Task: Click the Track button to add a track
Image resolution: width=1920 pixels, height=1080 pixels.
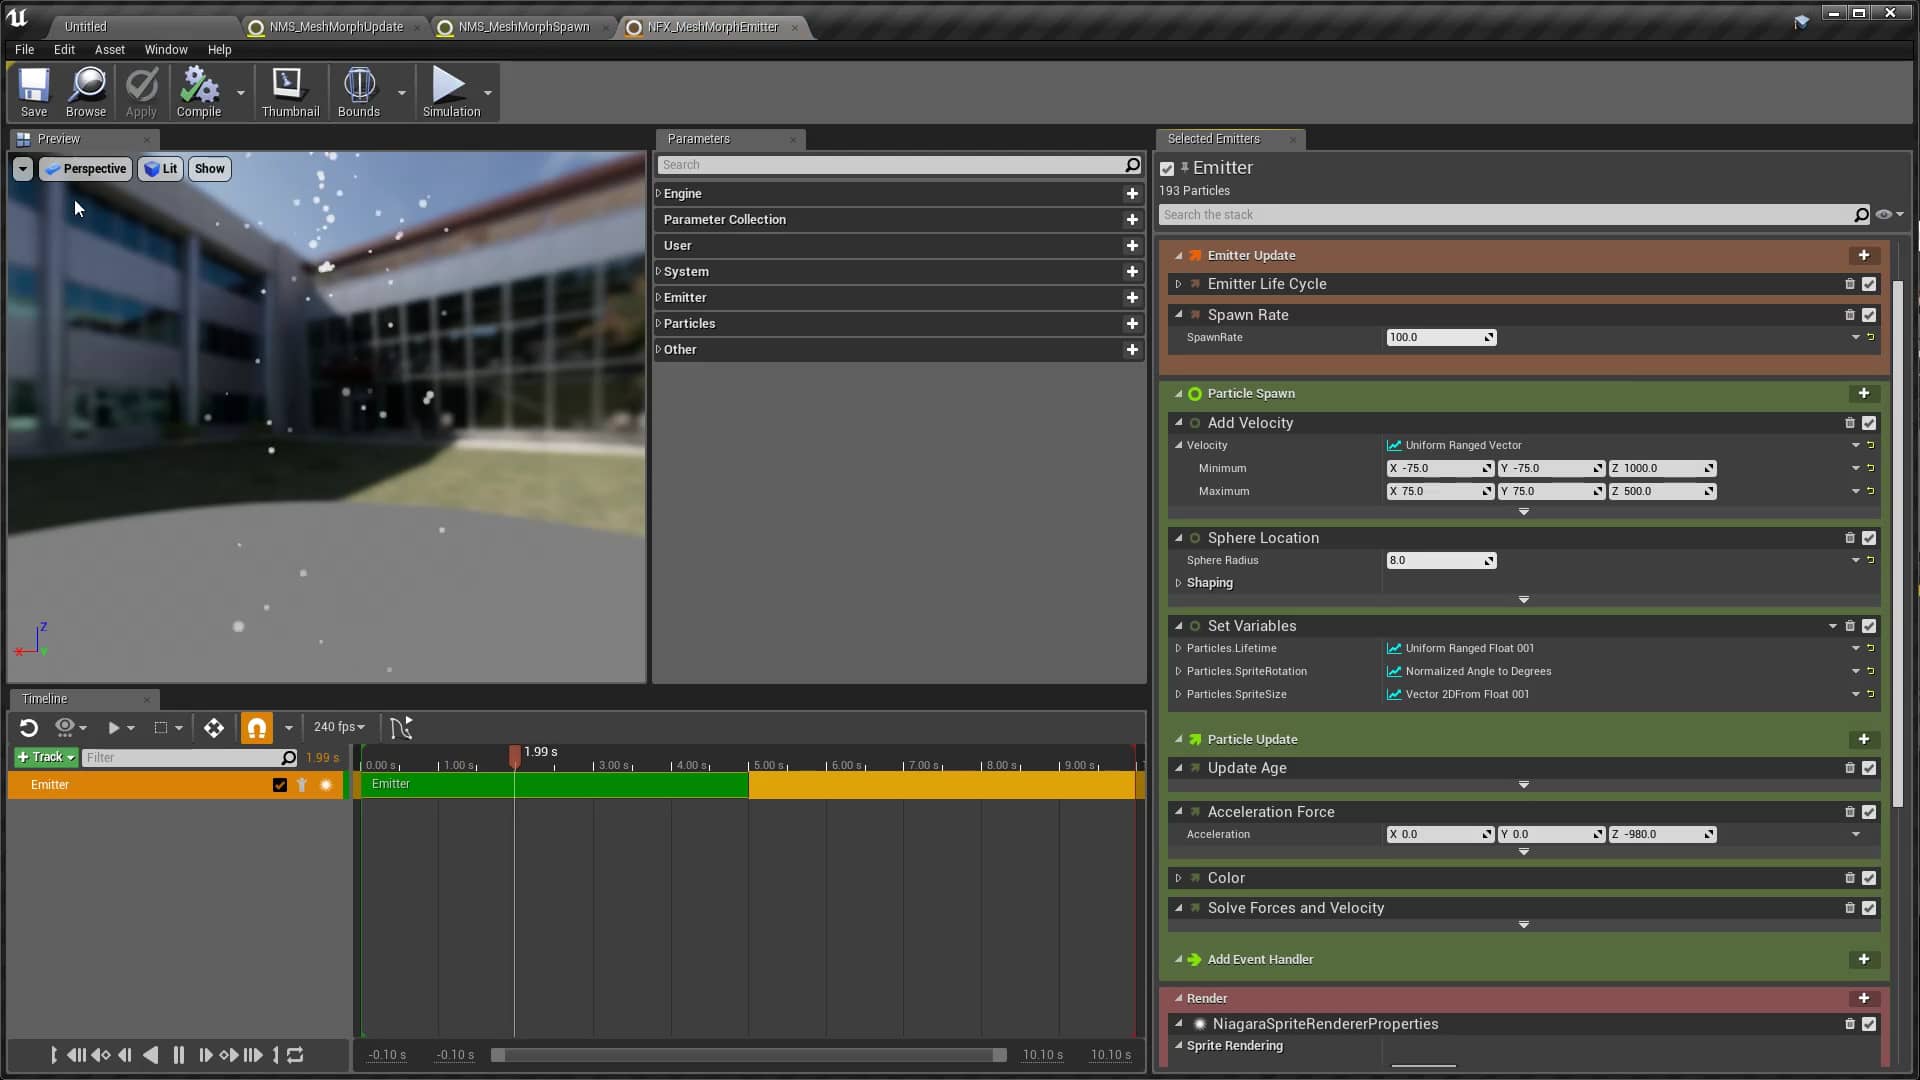Action: (45, 757)
